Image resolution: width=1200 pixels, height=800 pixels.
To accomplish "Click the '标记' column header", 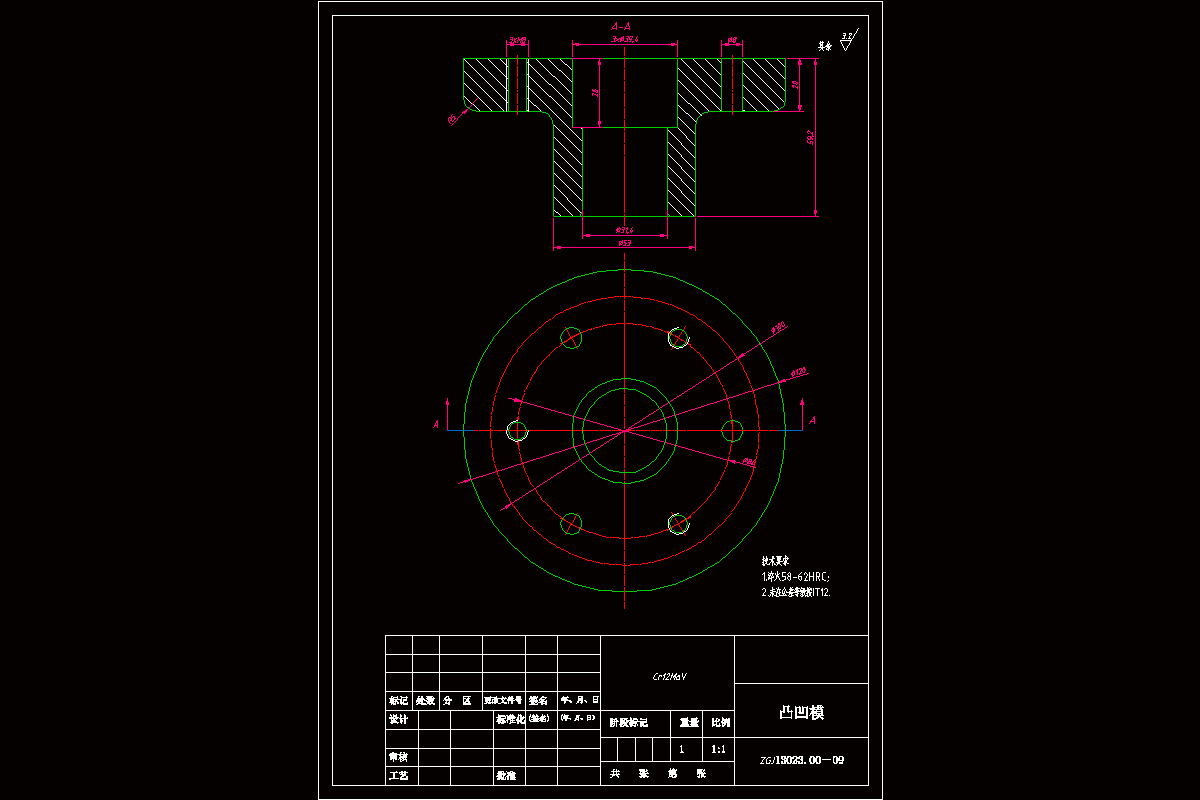I will 398,701.
